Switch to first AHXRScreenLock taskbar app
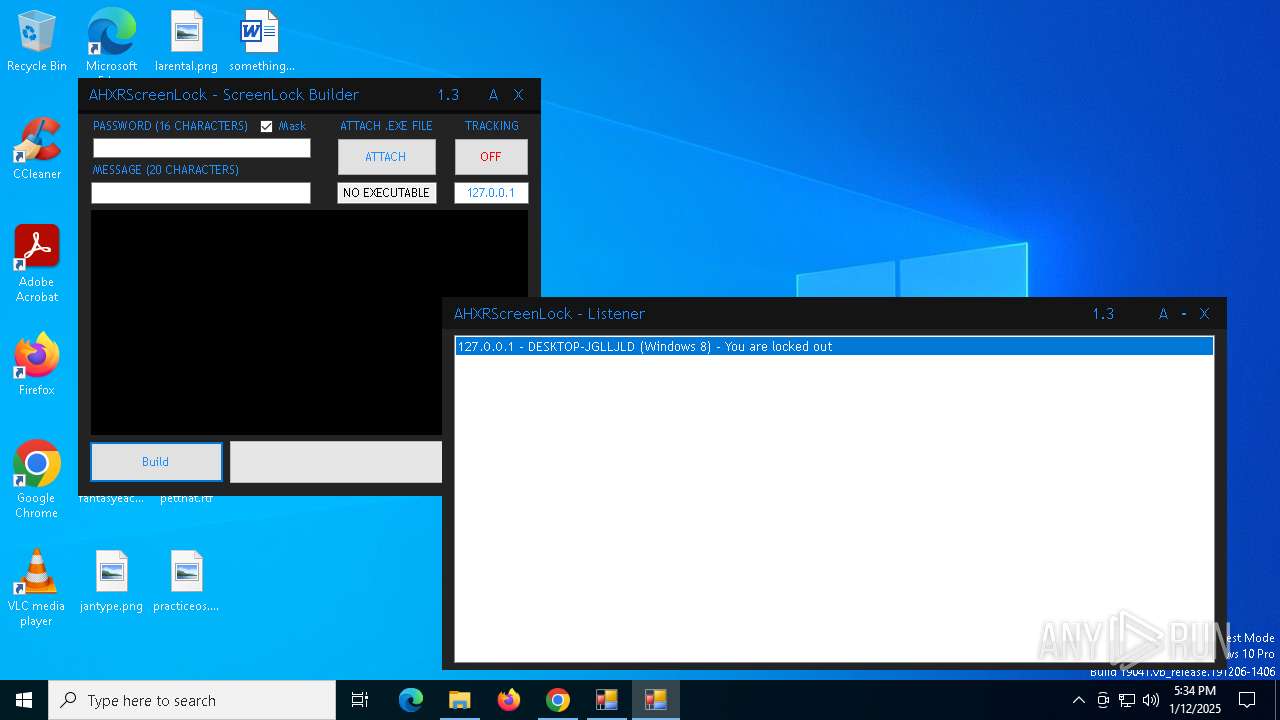The height and width of the screenshot is (720, 1280). click(x=607, y=700)
